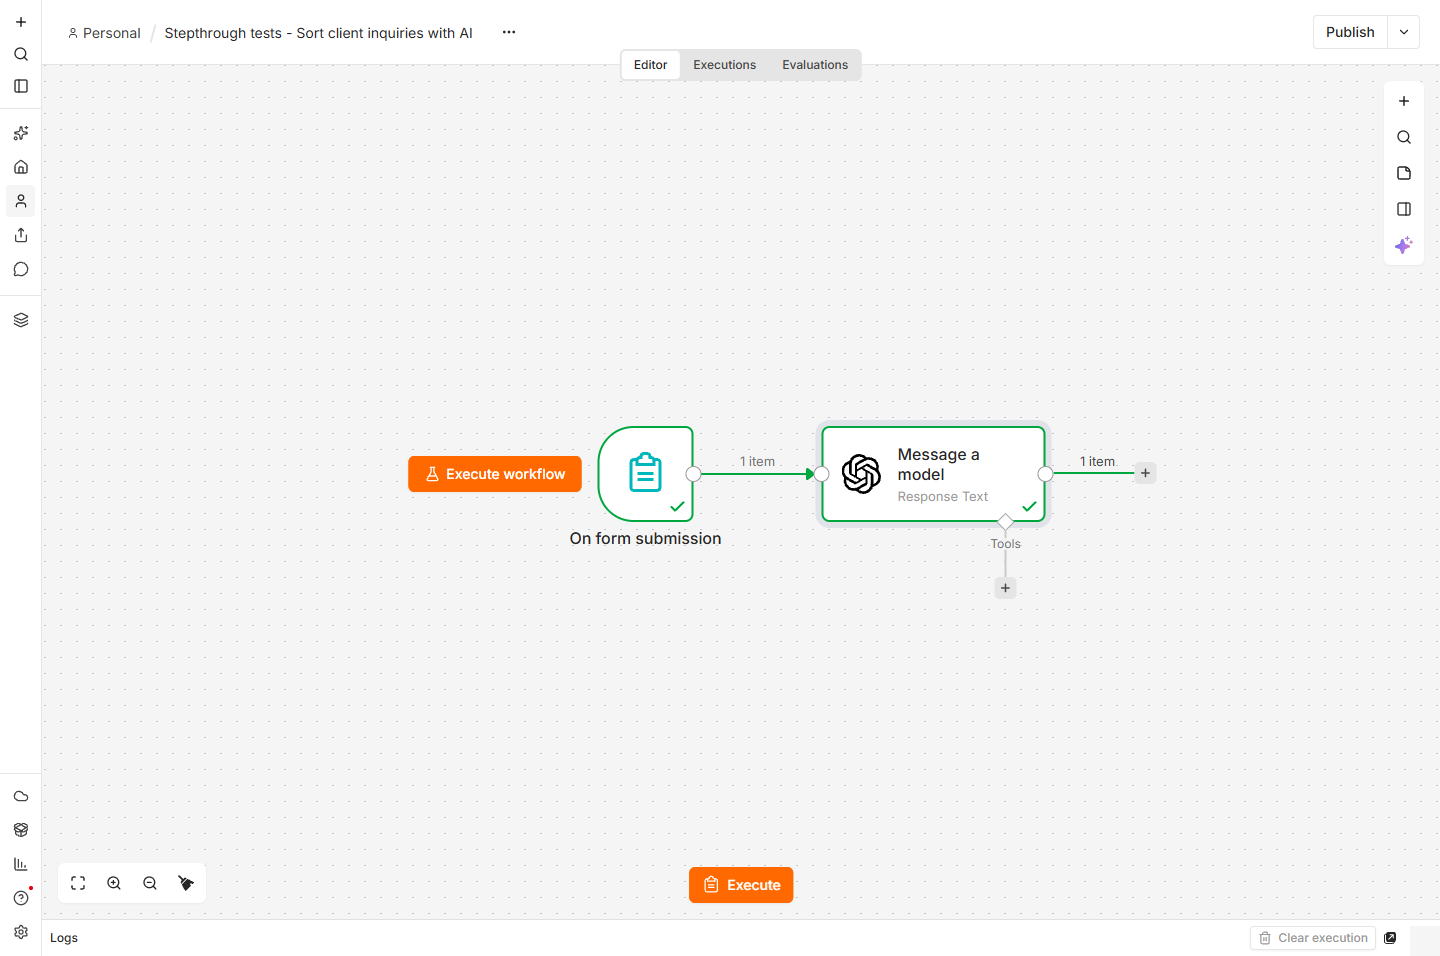Switch to the Editor tab
This screenshot has width=1440, height=956.
(650, 65)
